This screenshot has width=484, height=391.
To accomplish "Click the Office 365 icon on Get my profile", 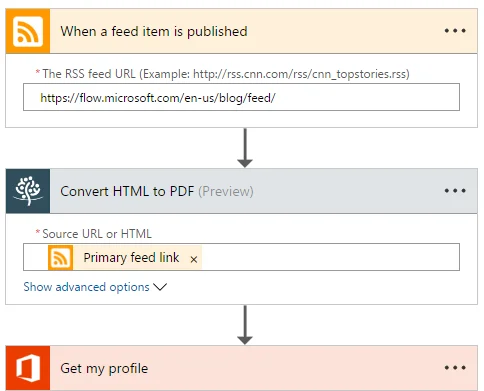I will 28,368.
